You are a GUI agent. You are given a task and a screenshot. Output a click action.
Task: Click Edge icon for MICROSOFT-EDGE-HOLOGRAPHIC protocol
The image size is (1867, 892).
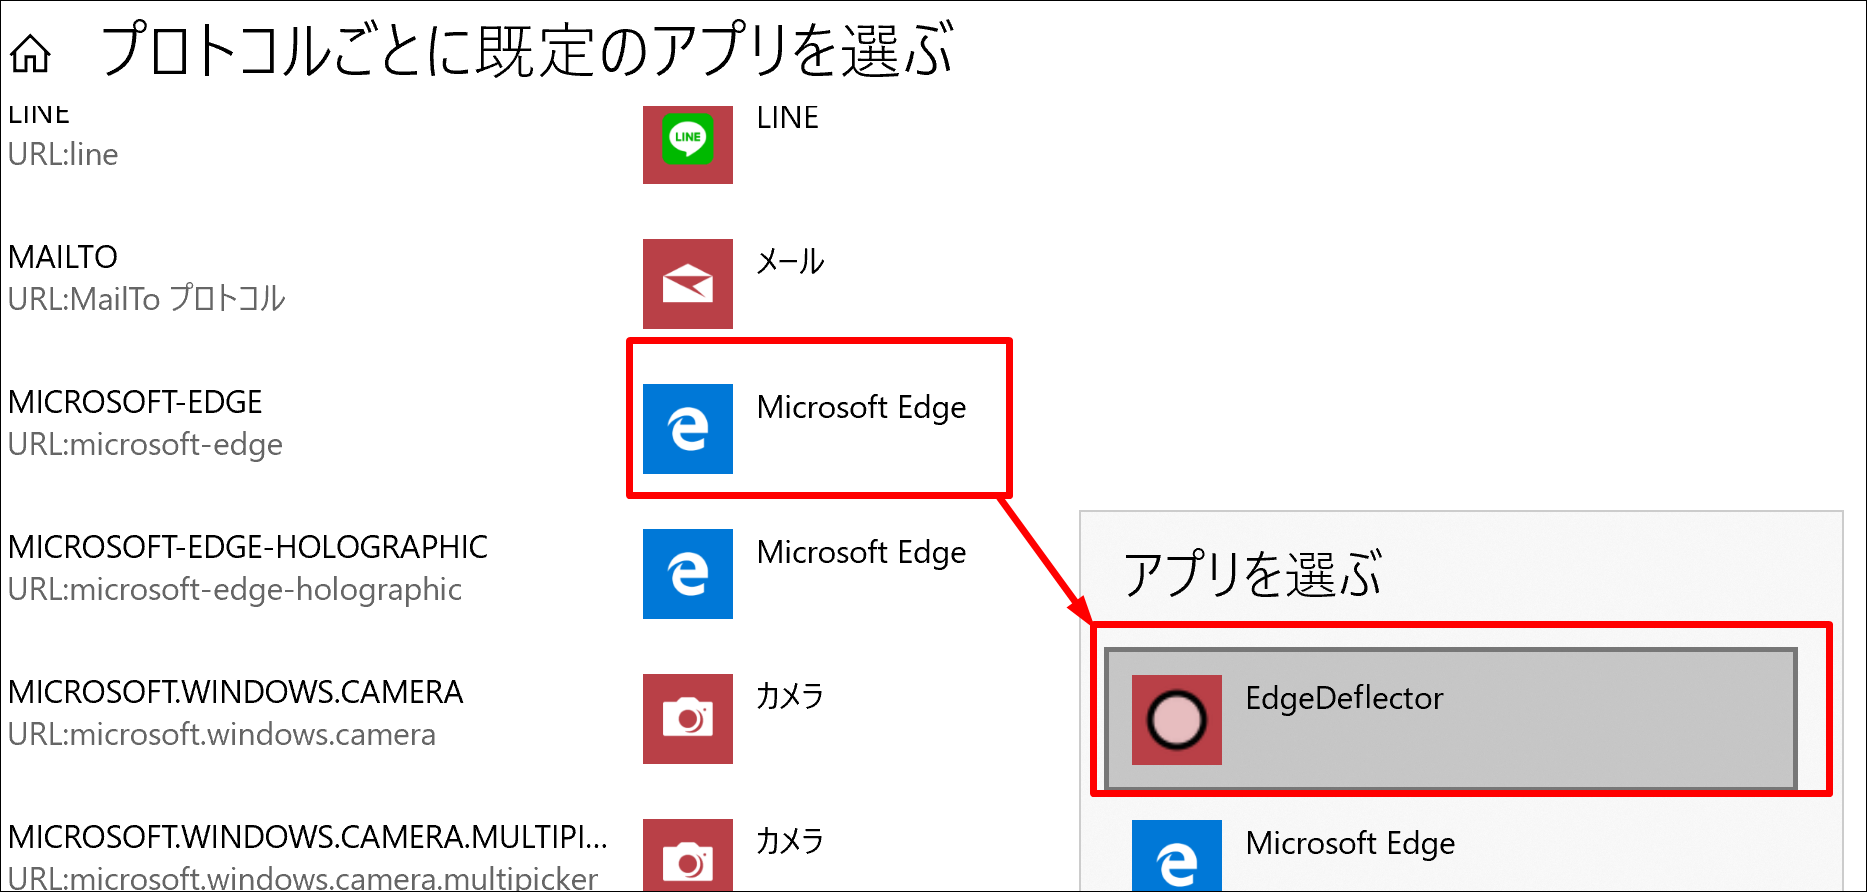click(x=688, y=574)
